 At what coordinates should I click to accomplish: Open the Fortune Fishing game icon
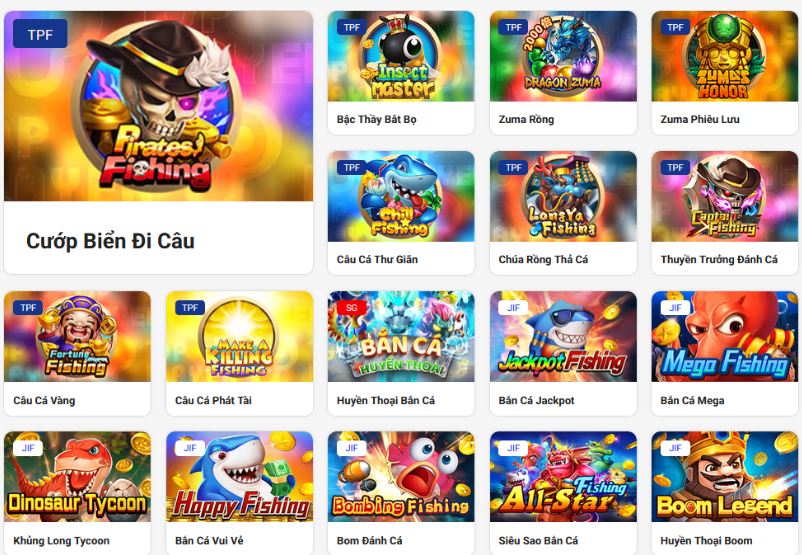click(x=77, y=337)
